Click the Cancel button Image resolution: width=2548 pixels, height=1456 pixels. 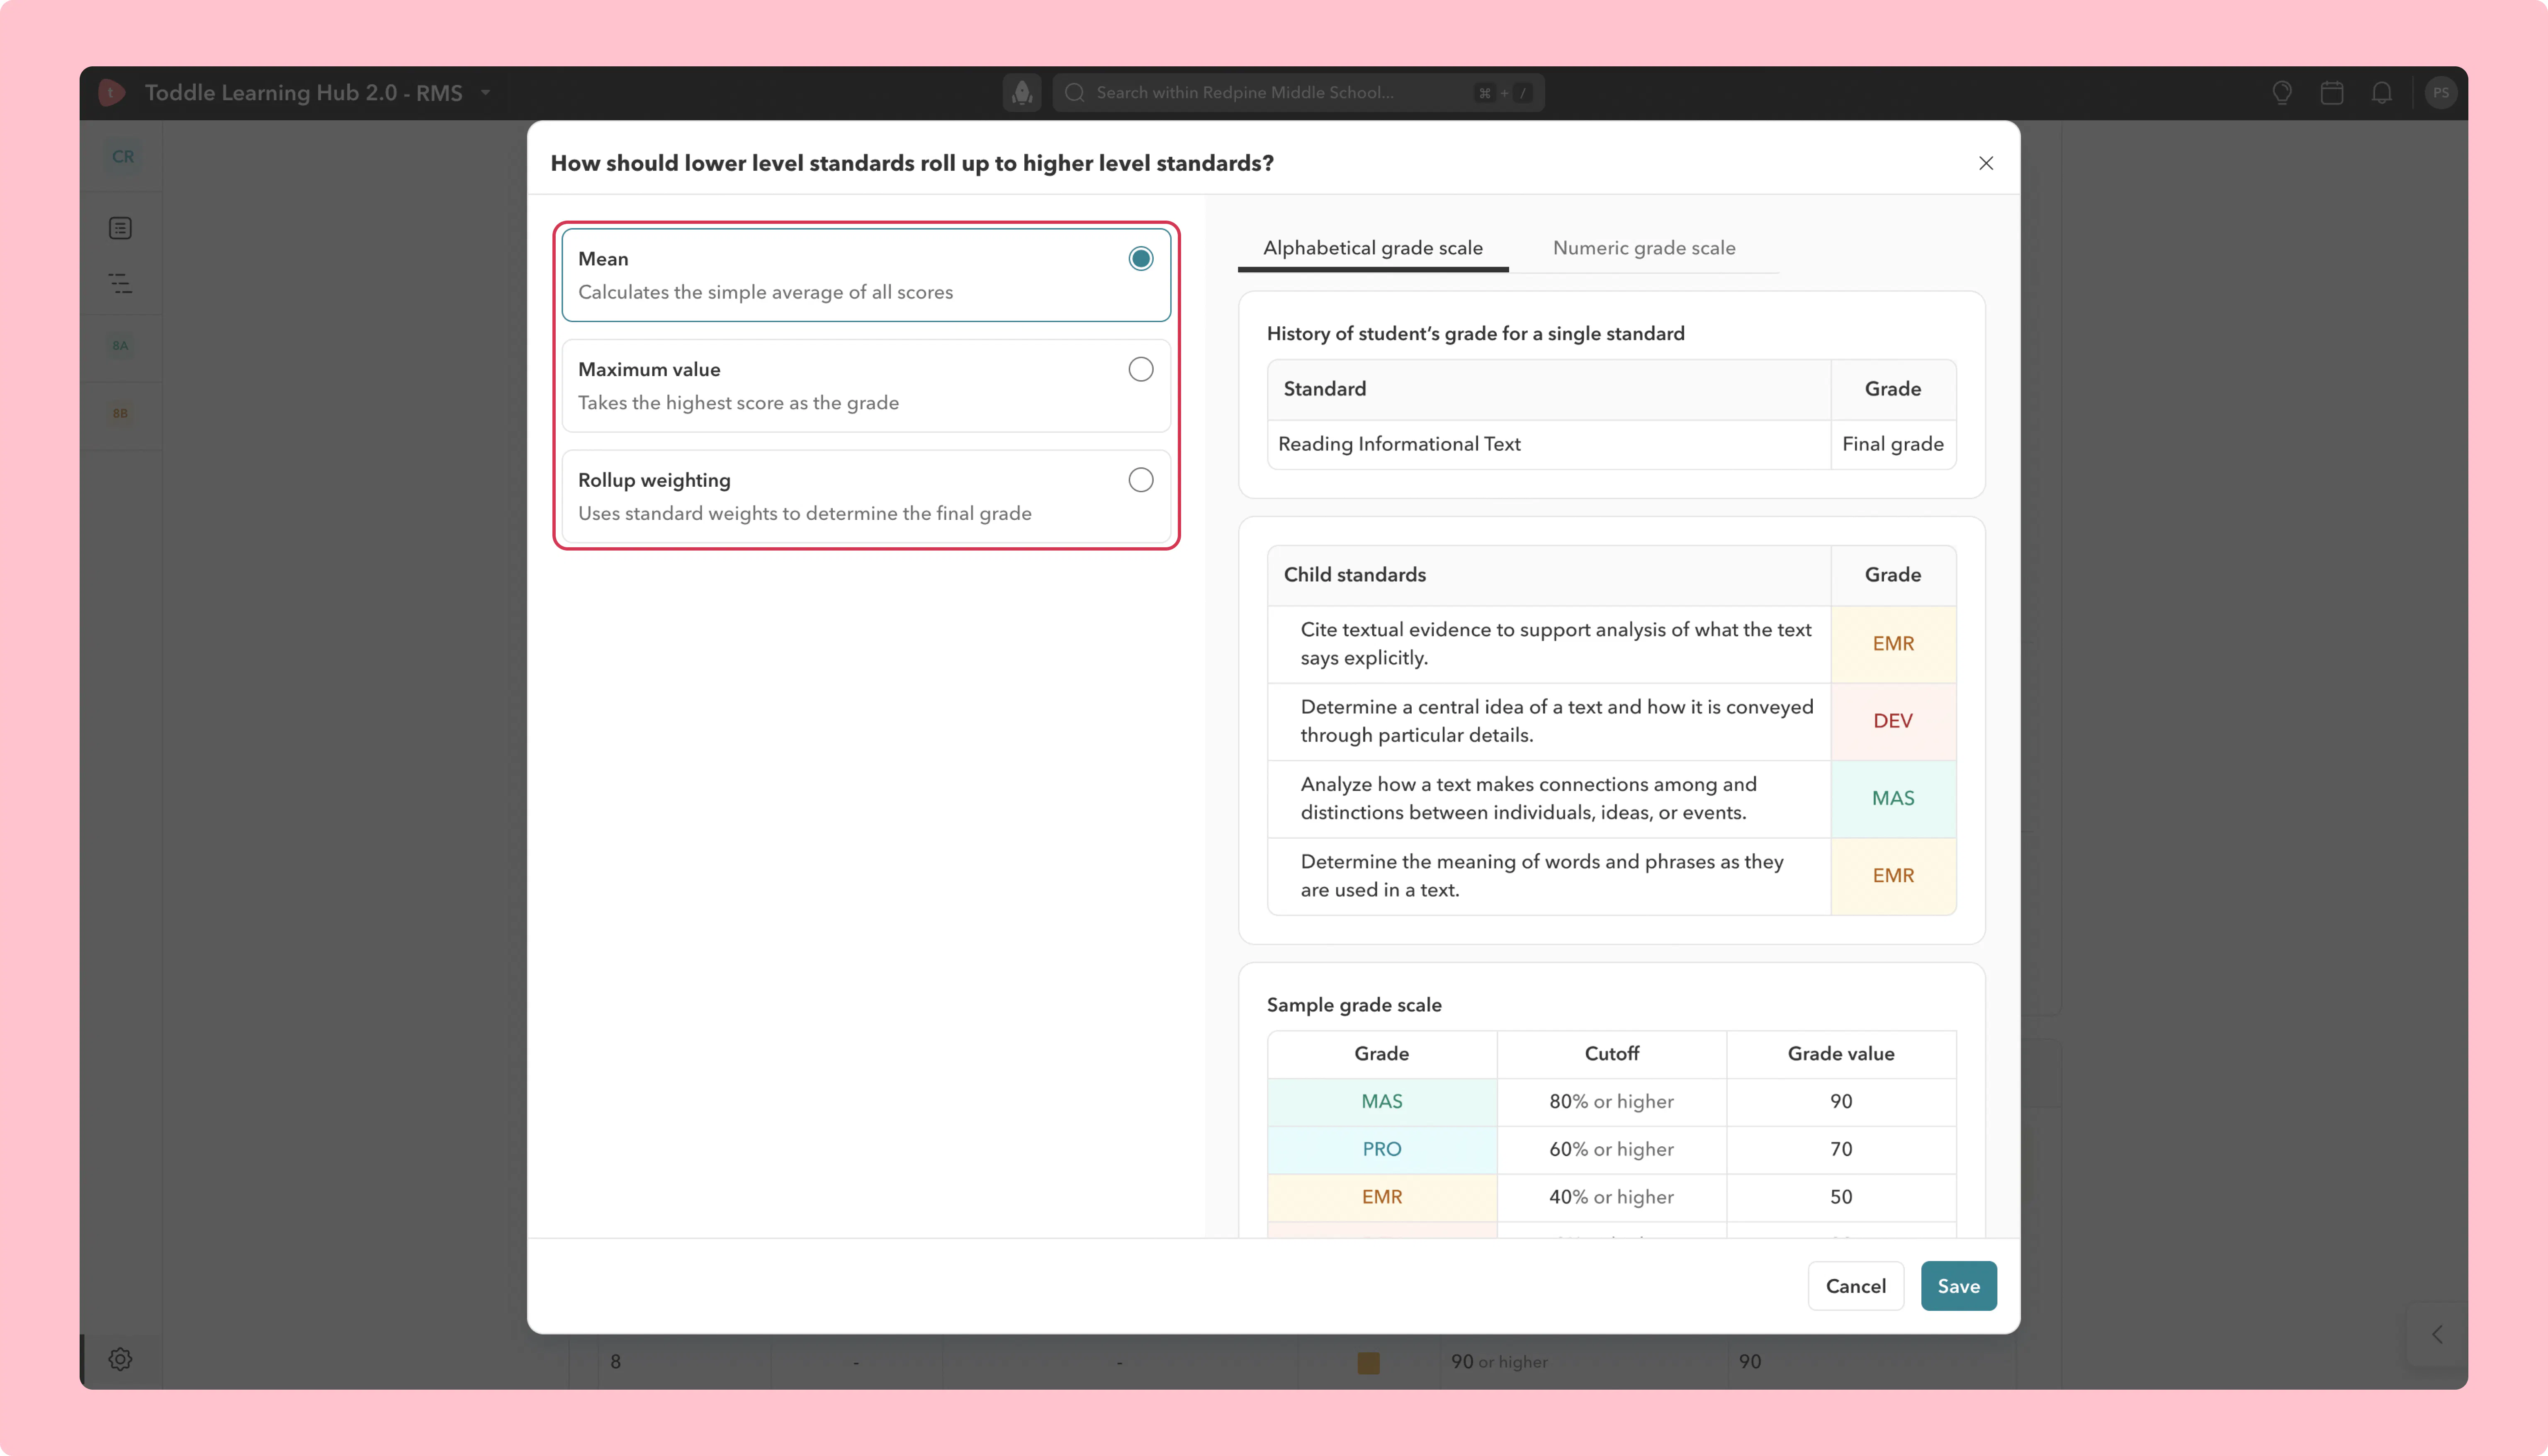click(x=1855, y=1286)
